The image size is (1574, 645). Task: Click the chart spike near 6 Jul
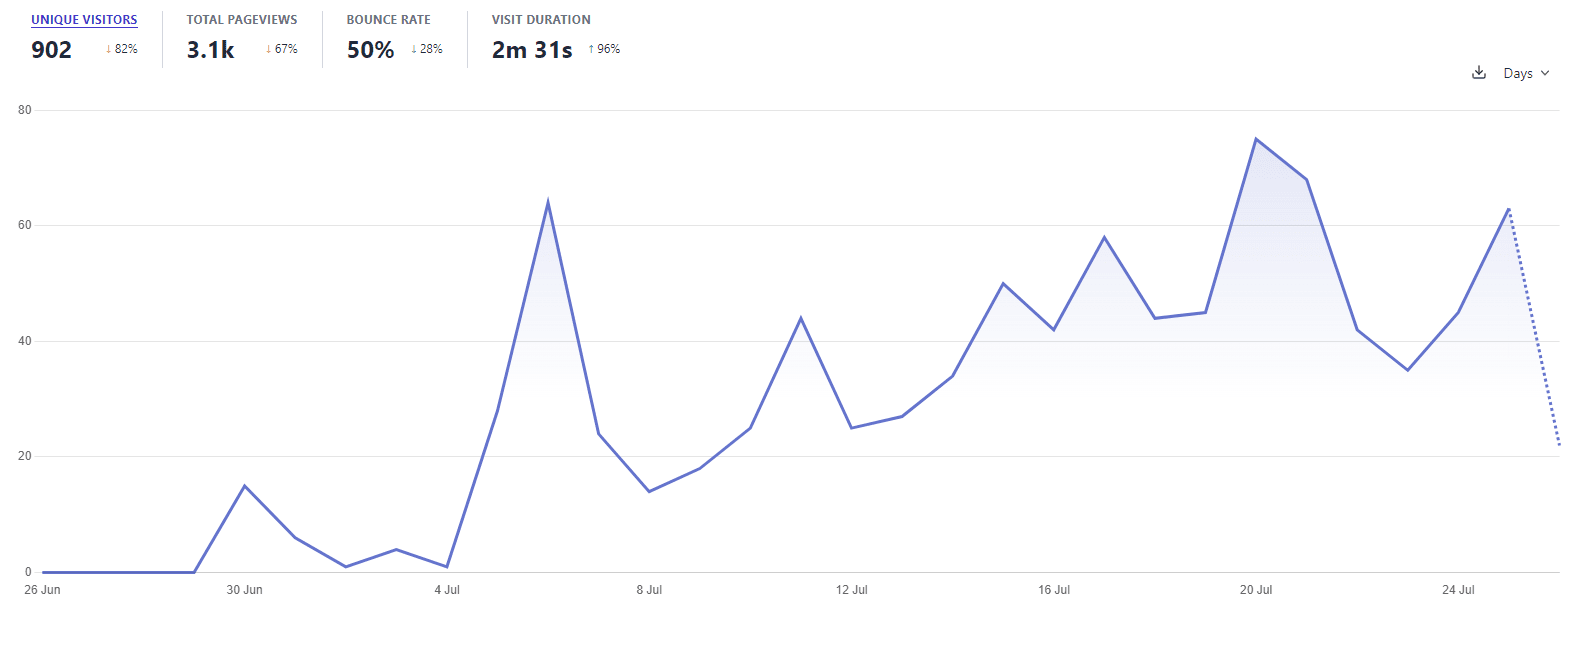click(x=548, y=202)
